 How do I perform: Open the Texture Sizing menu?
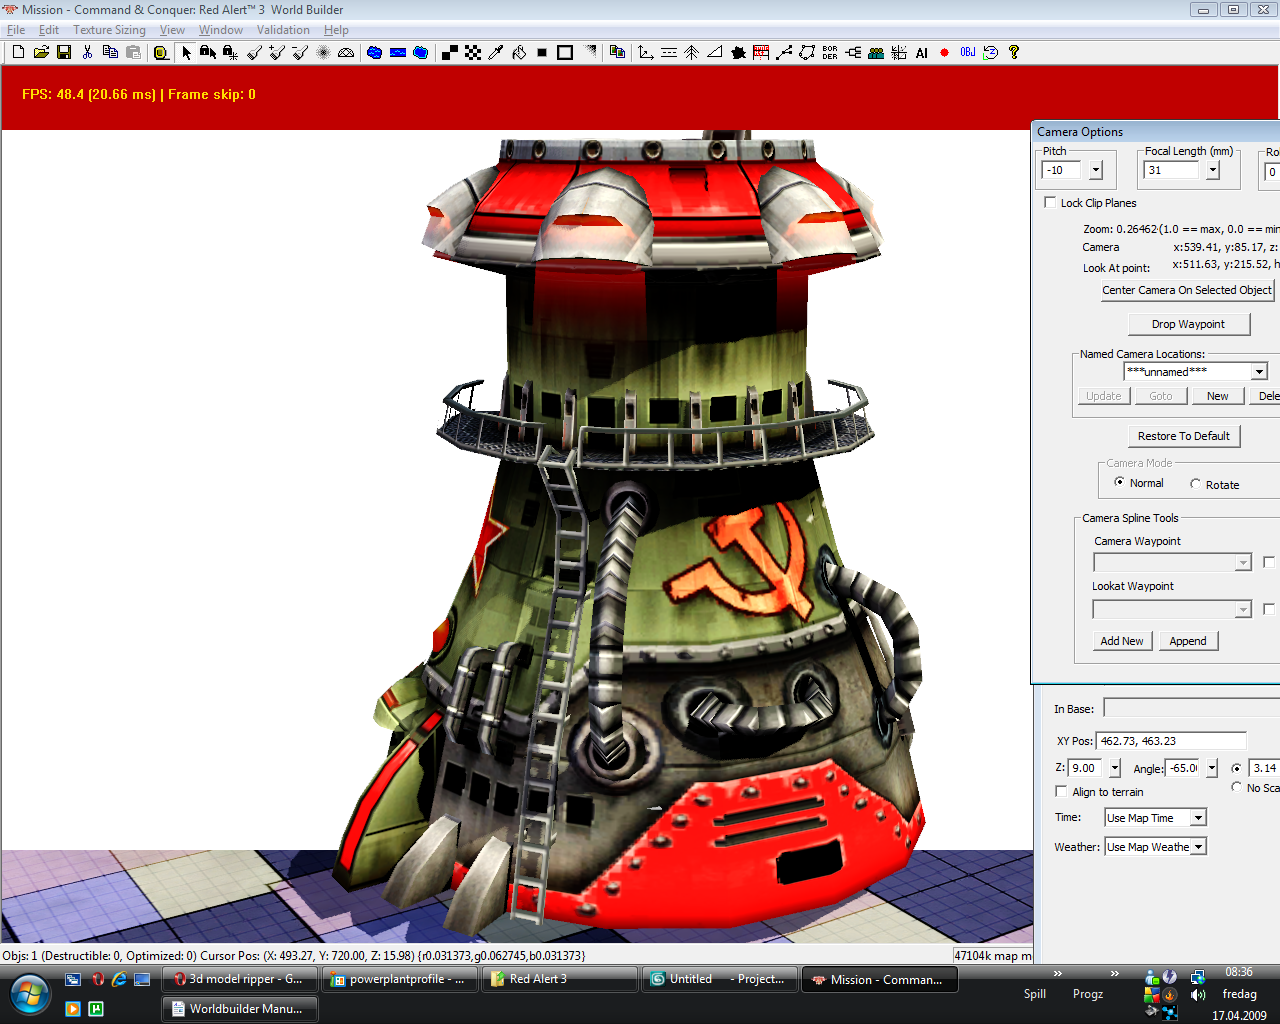pos(109,30)
